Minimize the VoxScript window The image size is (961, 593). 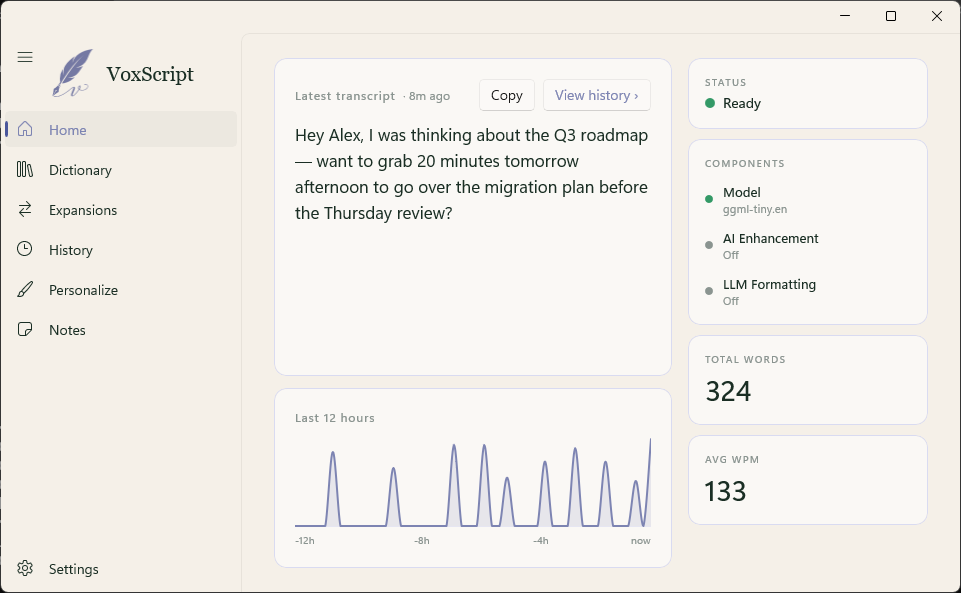845,16
